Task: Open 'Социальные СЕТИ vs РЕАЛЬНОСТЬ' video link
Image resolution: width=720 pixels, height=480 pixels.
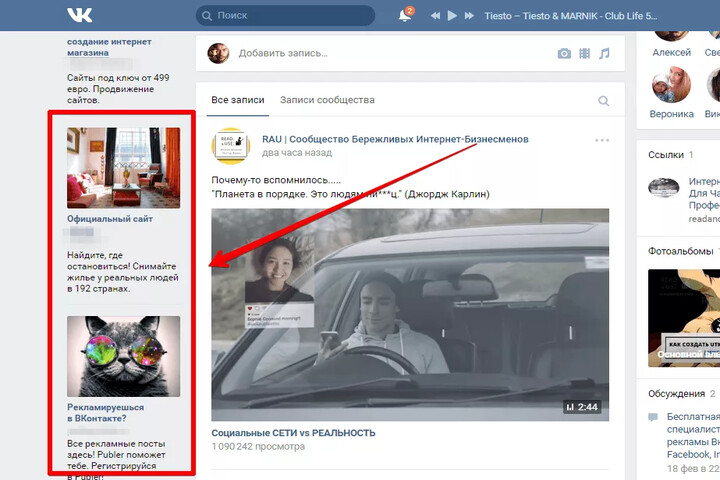Action: [293, 433]
